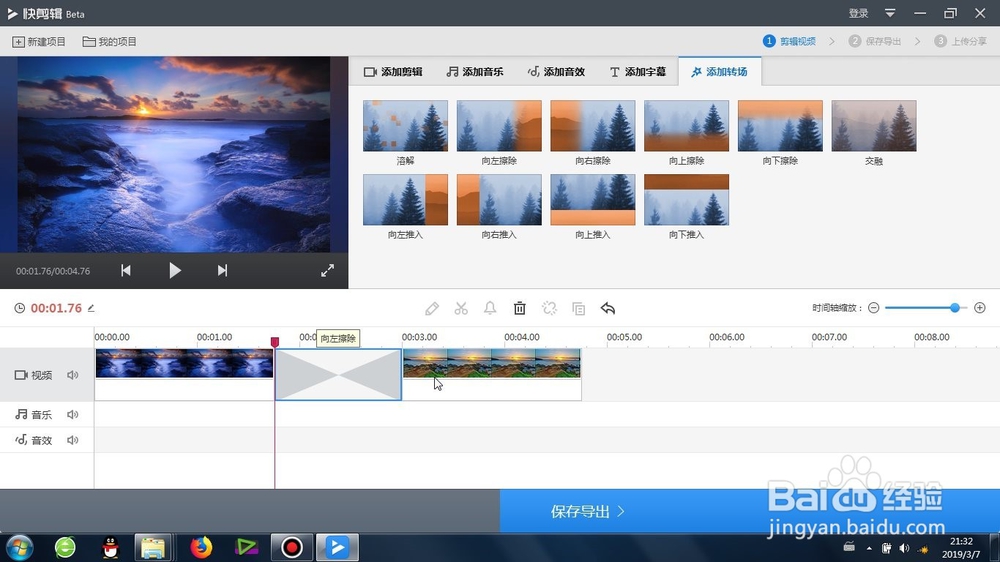Go to step 3 上传分享
This screenshot has height=562, width=1000.
coord(960,41)
